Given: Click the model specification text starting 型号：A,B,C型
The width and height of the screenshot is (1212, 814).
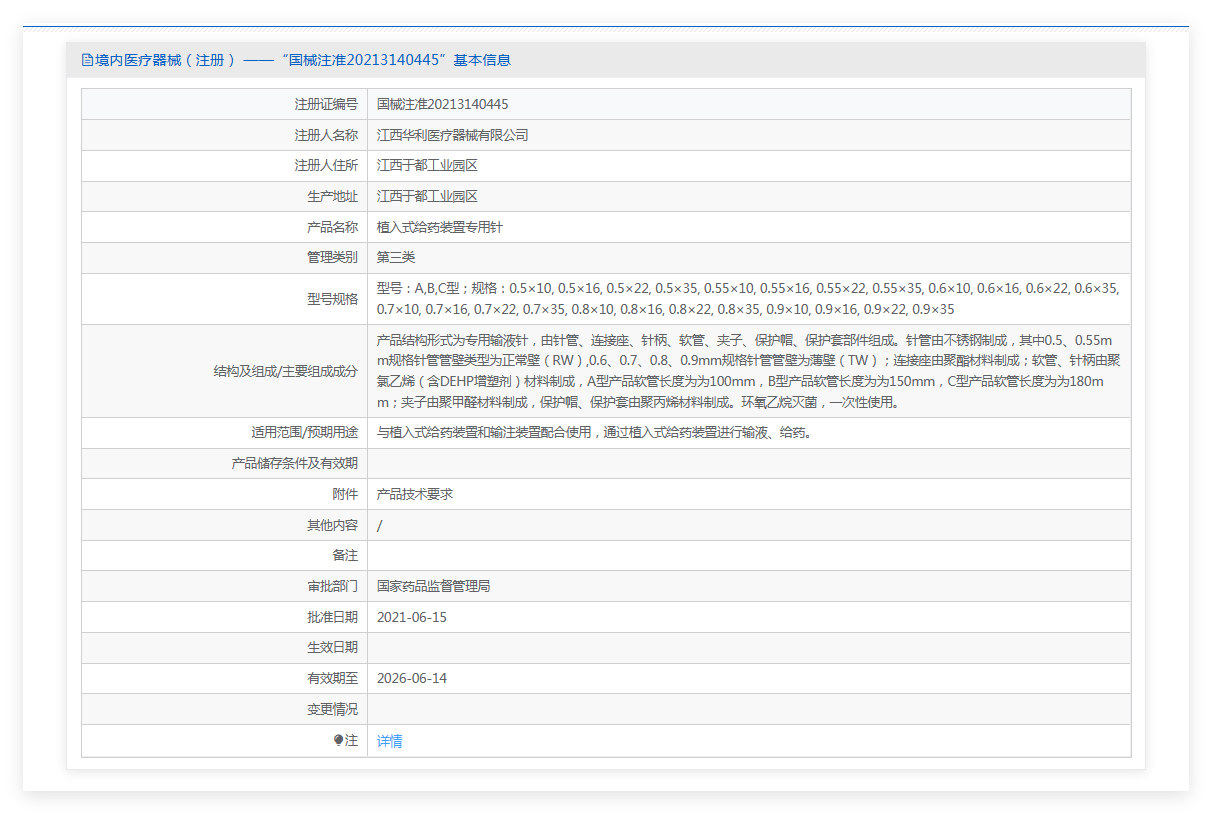Looking at the screenshot, I should [x=749, y=299].
